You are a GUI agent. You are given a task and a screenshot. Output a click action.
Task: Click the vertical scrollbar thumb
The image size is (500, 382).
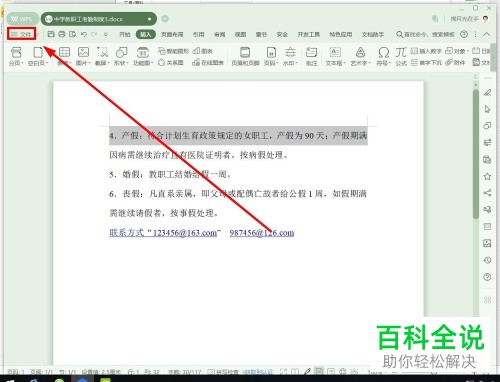coord(476,154)
